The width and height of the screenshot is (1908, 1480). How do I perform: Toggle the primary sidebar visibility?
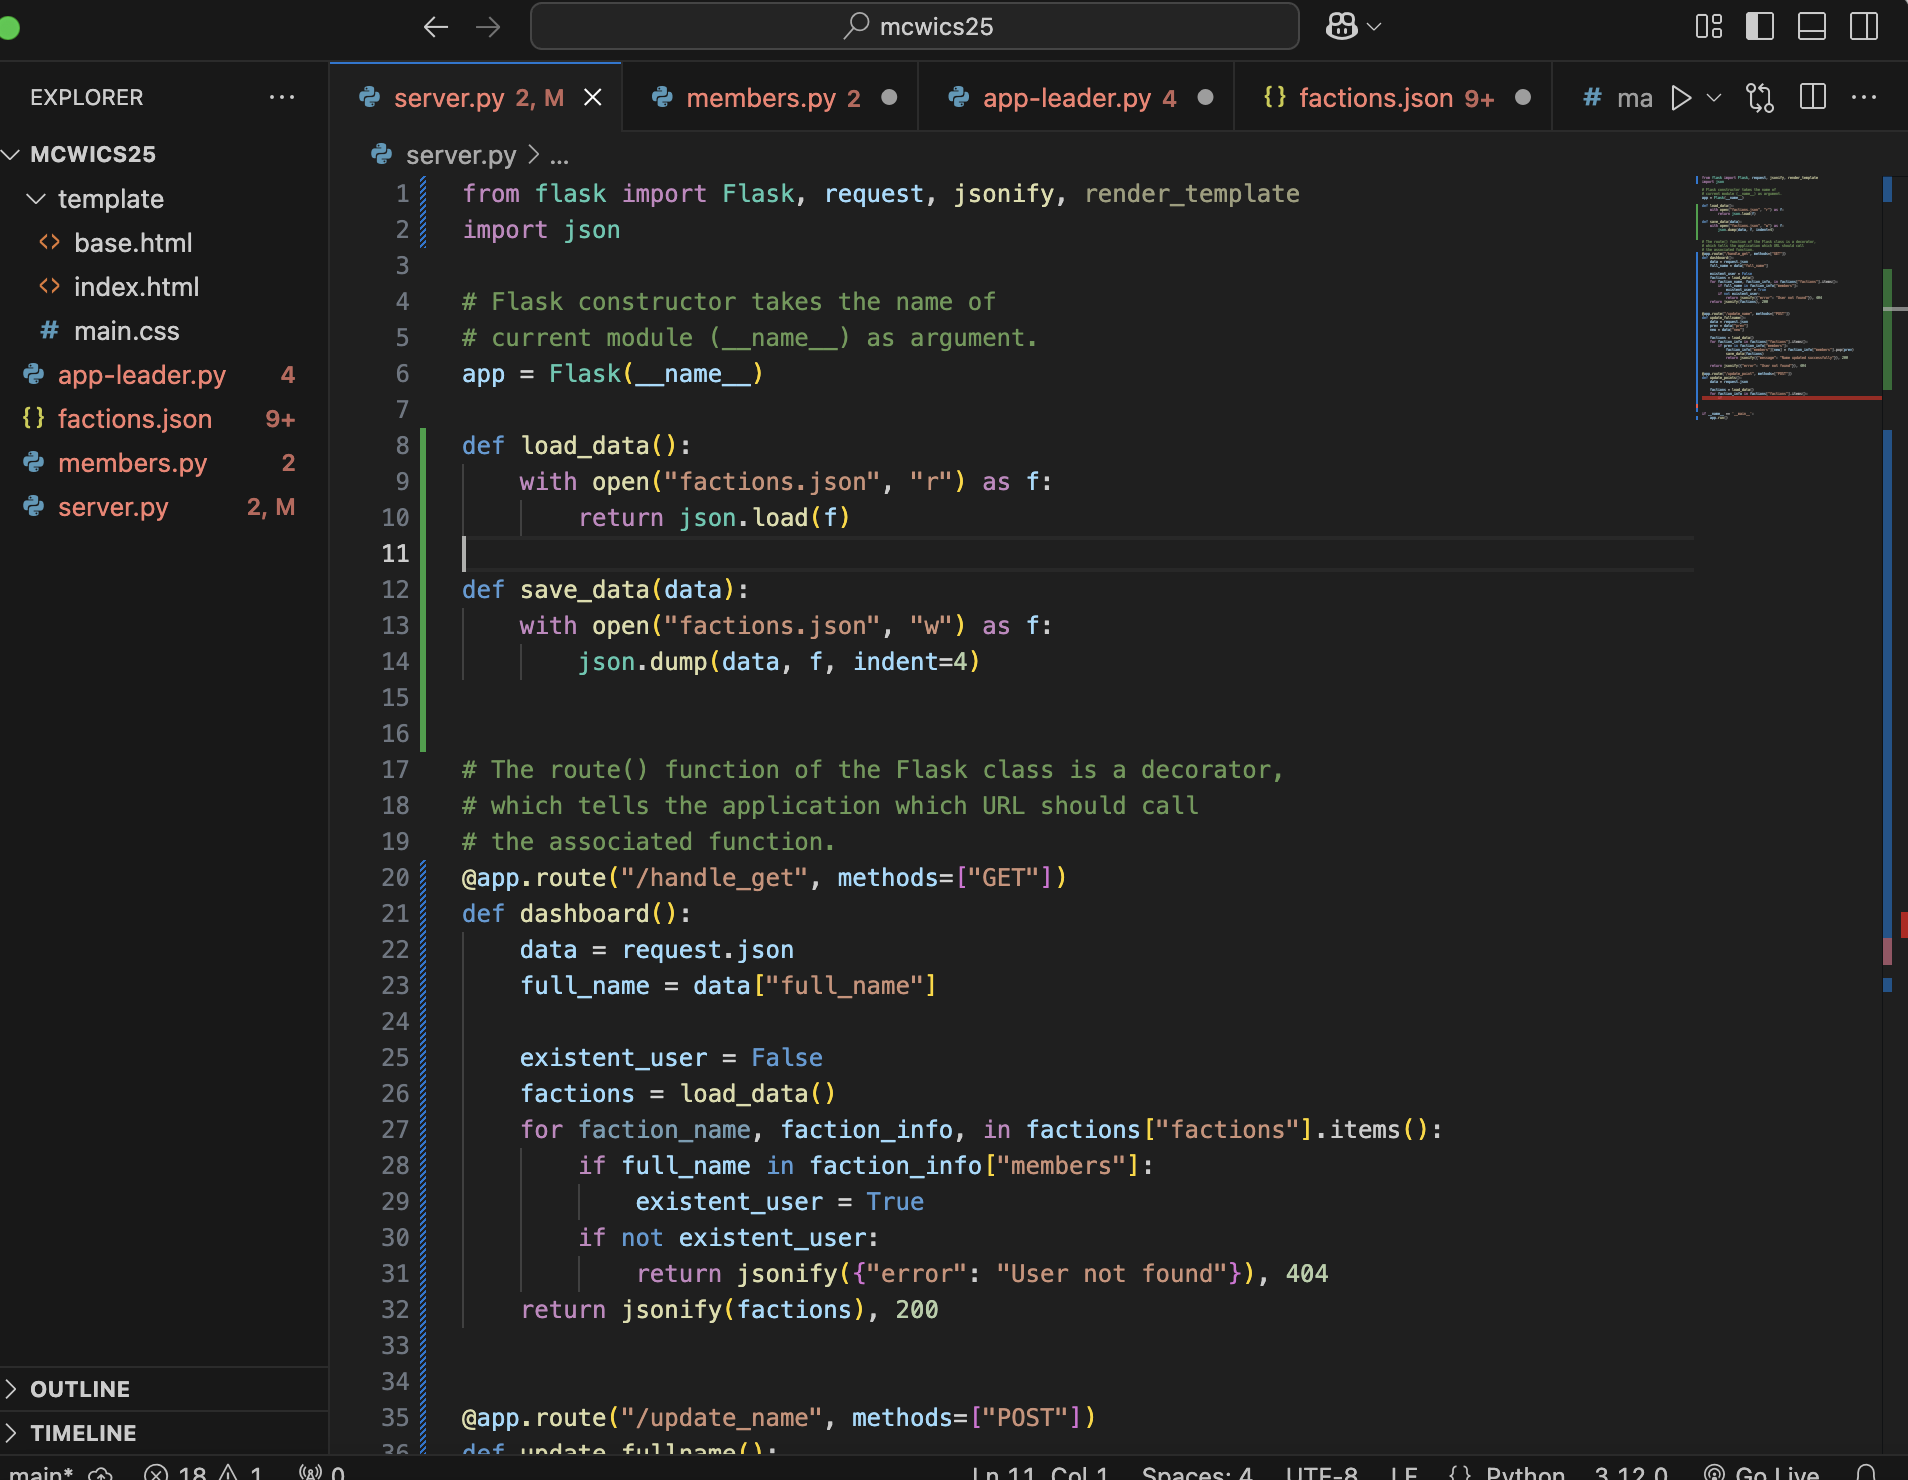coord(1760,27)
